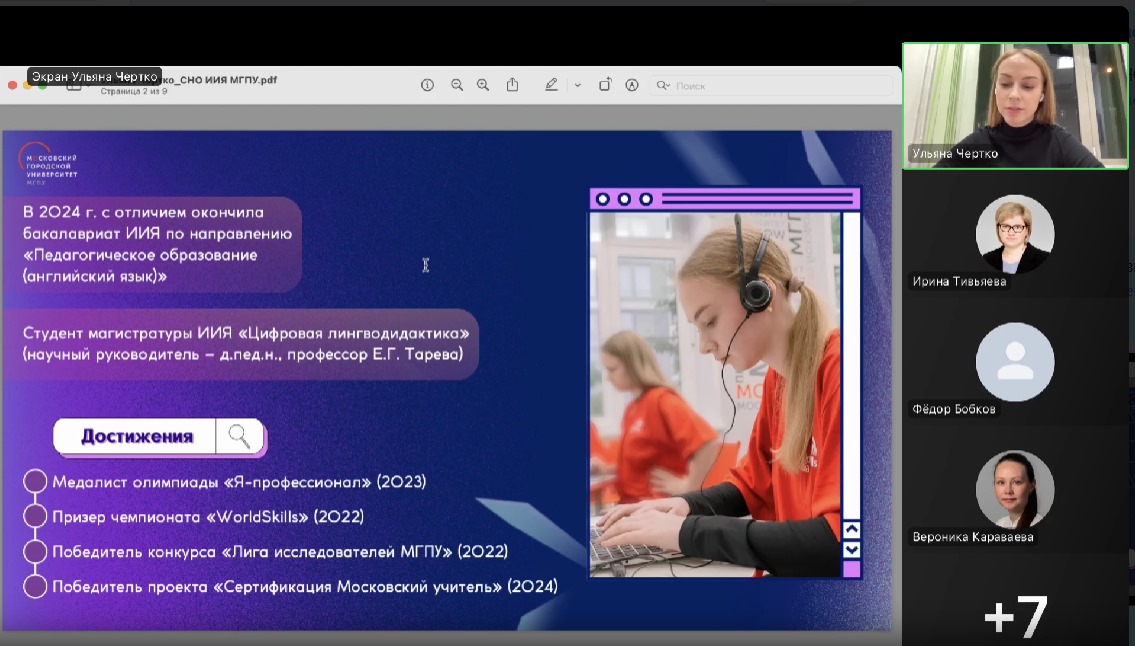Open the sidebar view button

click(x=74, y=86)
